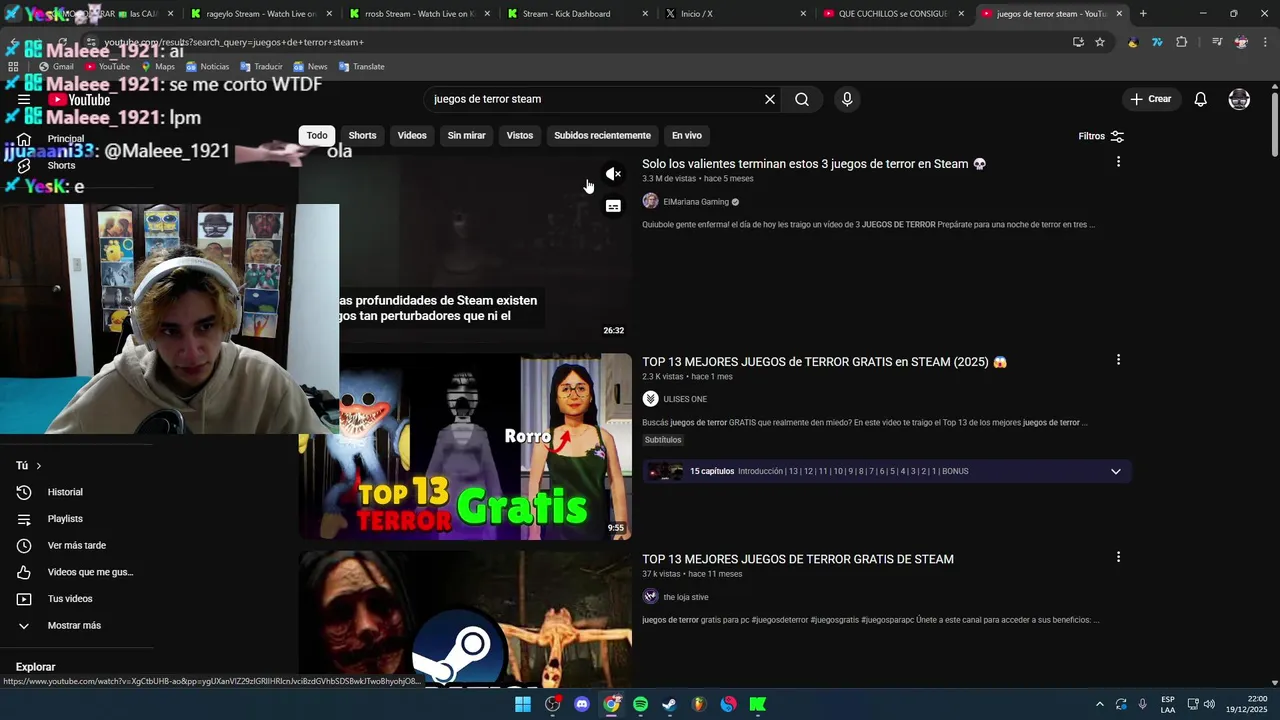Bookmark the page with the star icon

point(1100,42)
